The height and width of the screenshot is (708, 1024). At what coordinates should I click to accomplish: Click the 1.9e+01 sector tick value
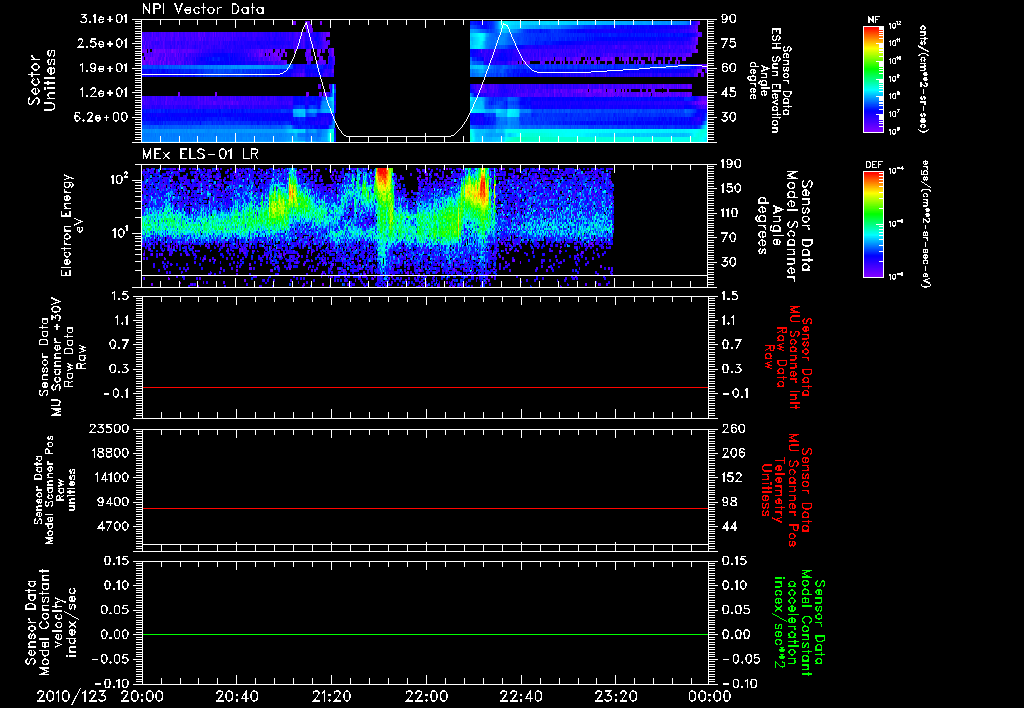[104, 68]
